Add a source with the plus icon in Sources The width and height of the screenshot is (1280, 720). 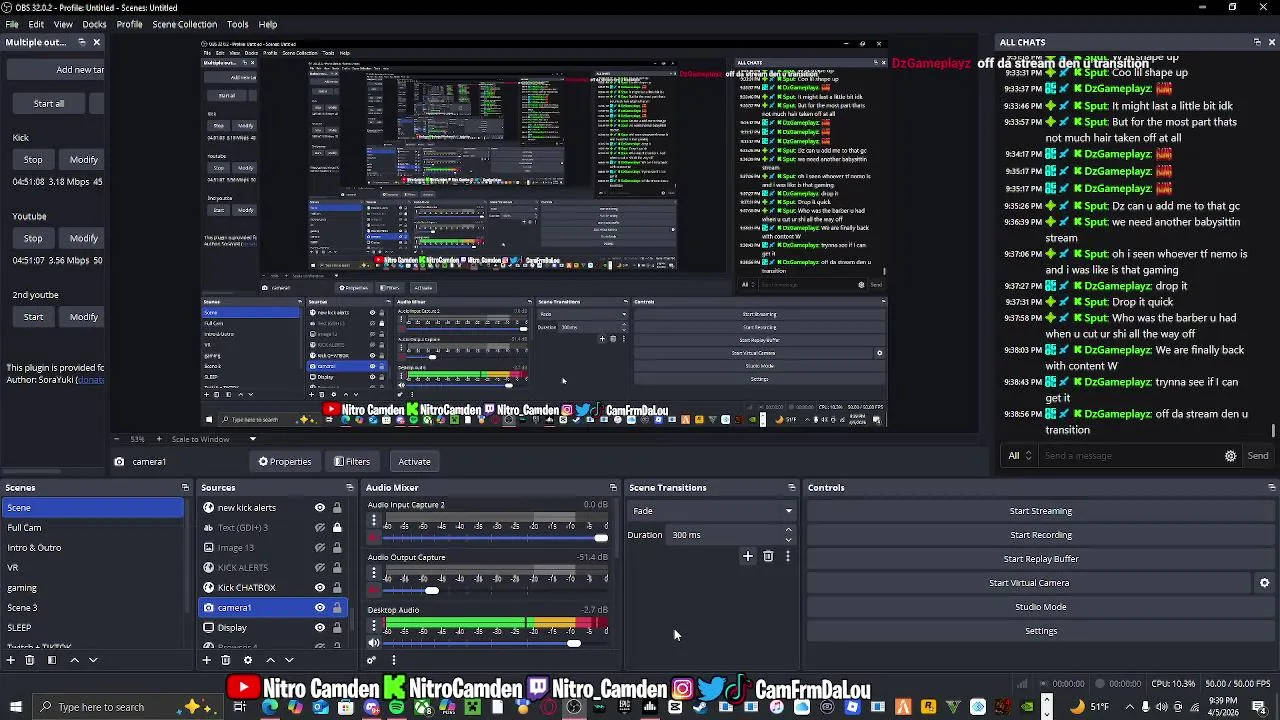pyautogui.click(x=206, y=660)
